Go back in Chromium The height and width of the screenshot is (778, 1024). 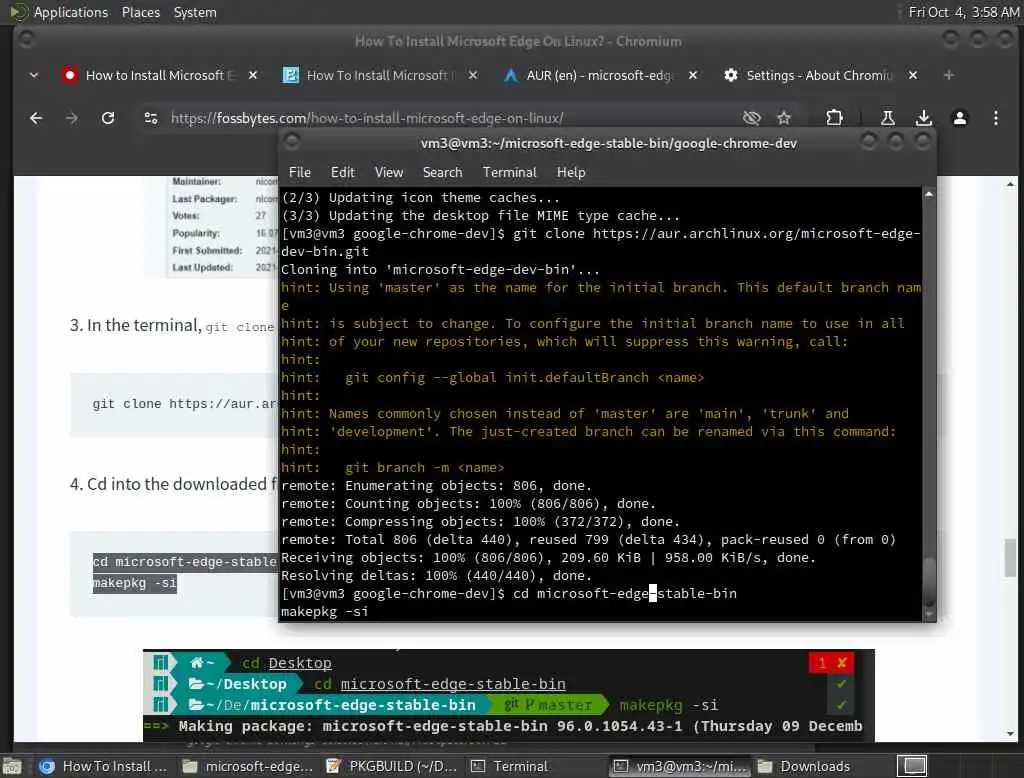(x=36, y=118)
